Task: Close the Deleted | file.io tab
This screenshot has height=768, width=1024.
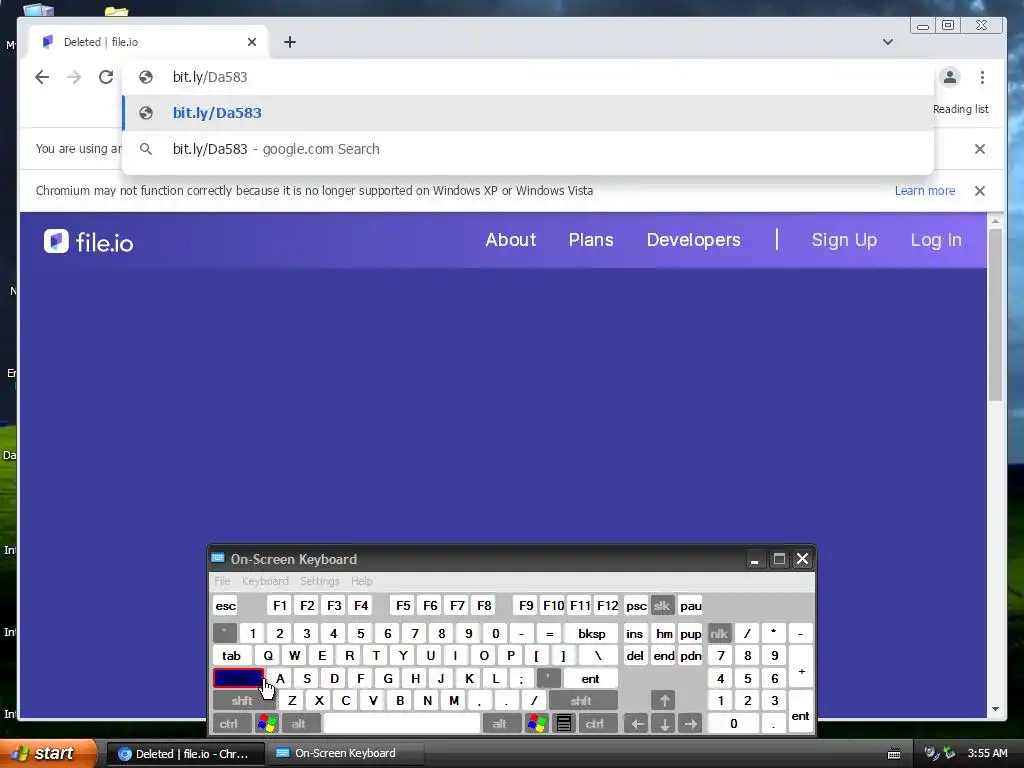Action: point(252,42)
